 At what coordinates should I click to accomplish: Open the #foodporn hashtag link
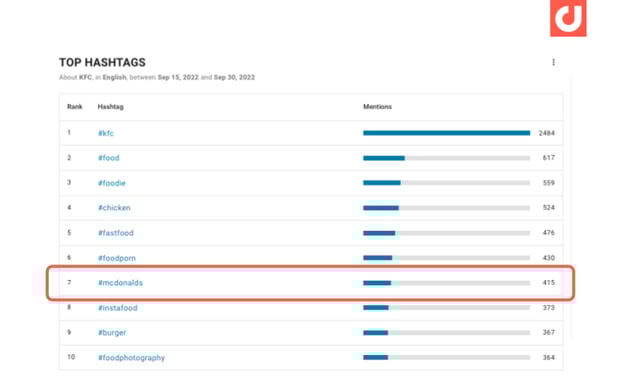tap(117, 258)
